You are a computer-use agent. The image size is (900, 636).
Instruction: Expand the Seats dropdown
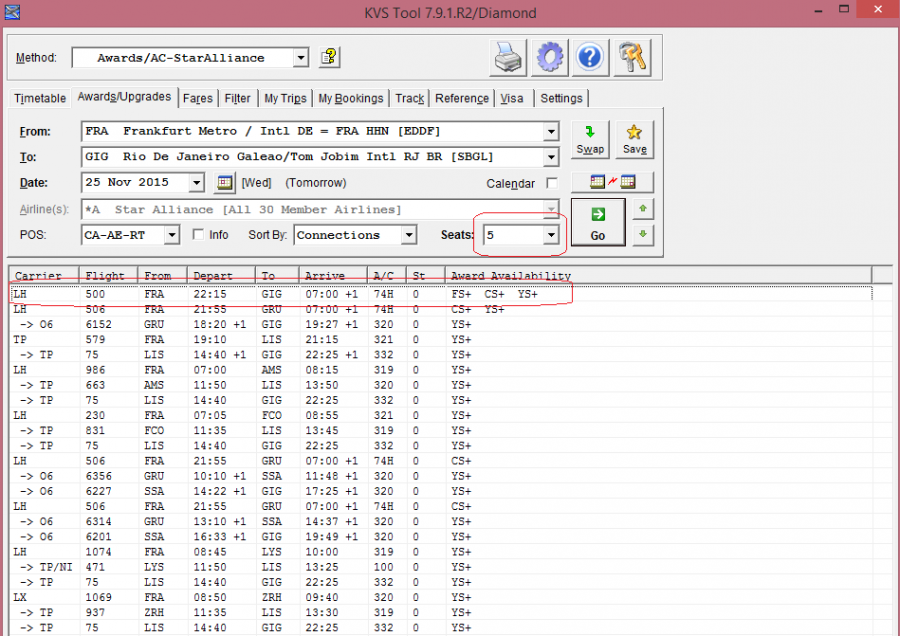pyautogui.click(x=550, y=235)
